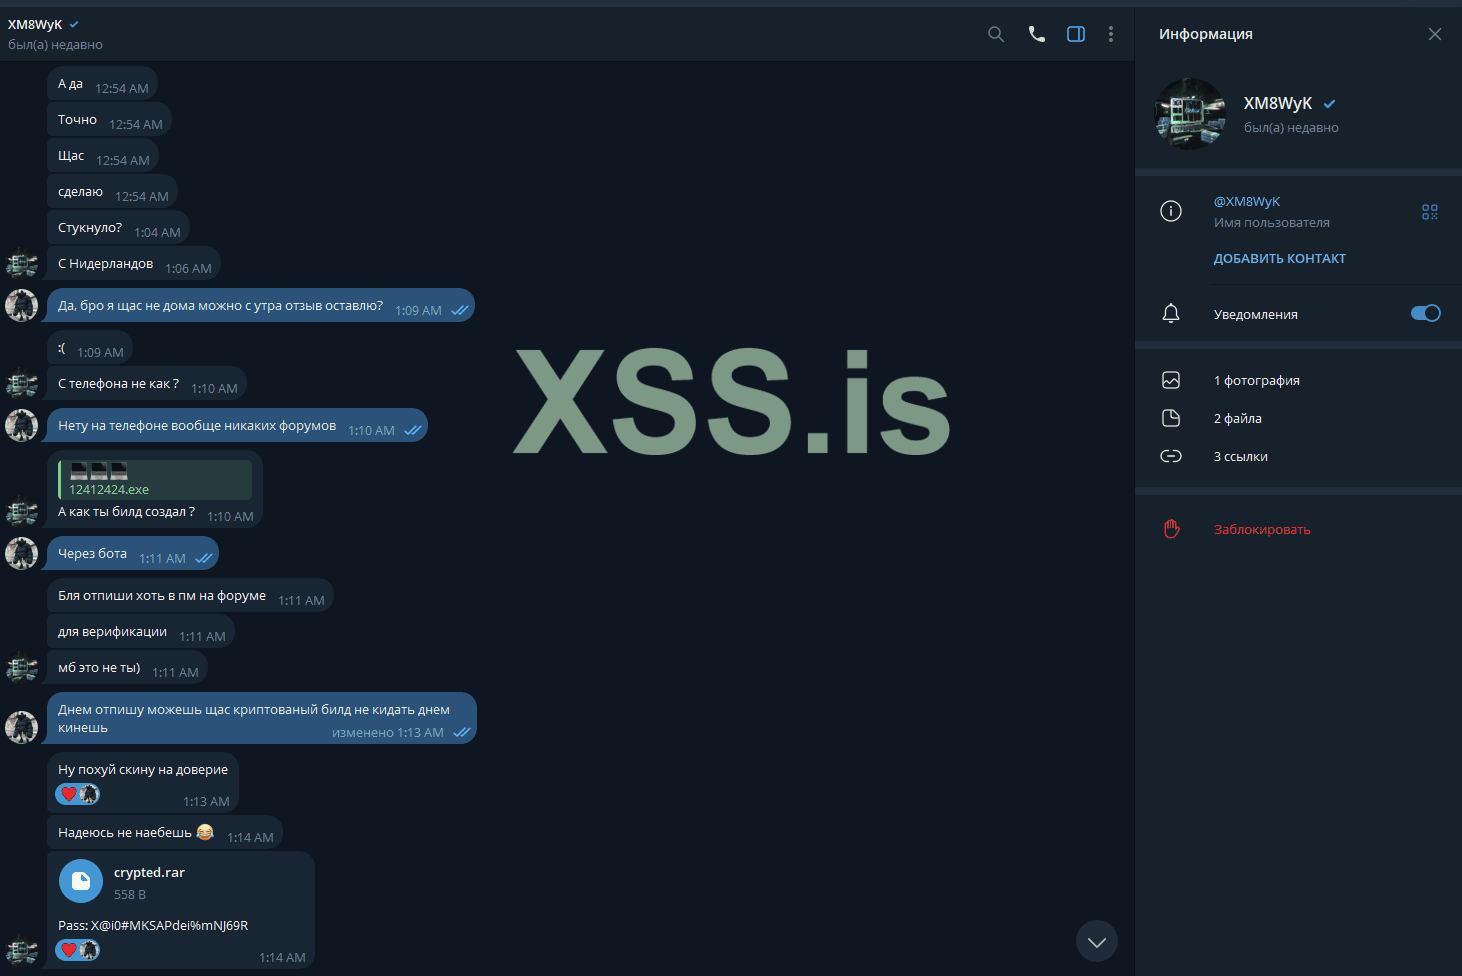Click the "Pass: X@i0#MKSAPdei%mNJ69R" caption text
Viewport: 1462px width, 976px height.
153,926
